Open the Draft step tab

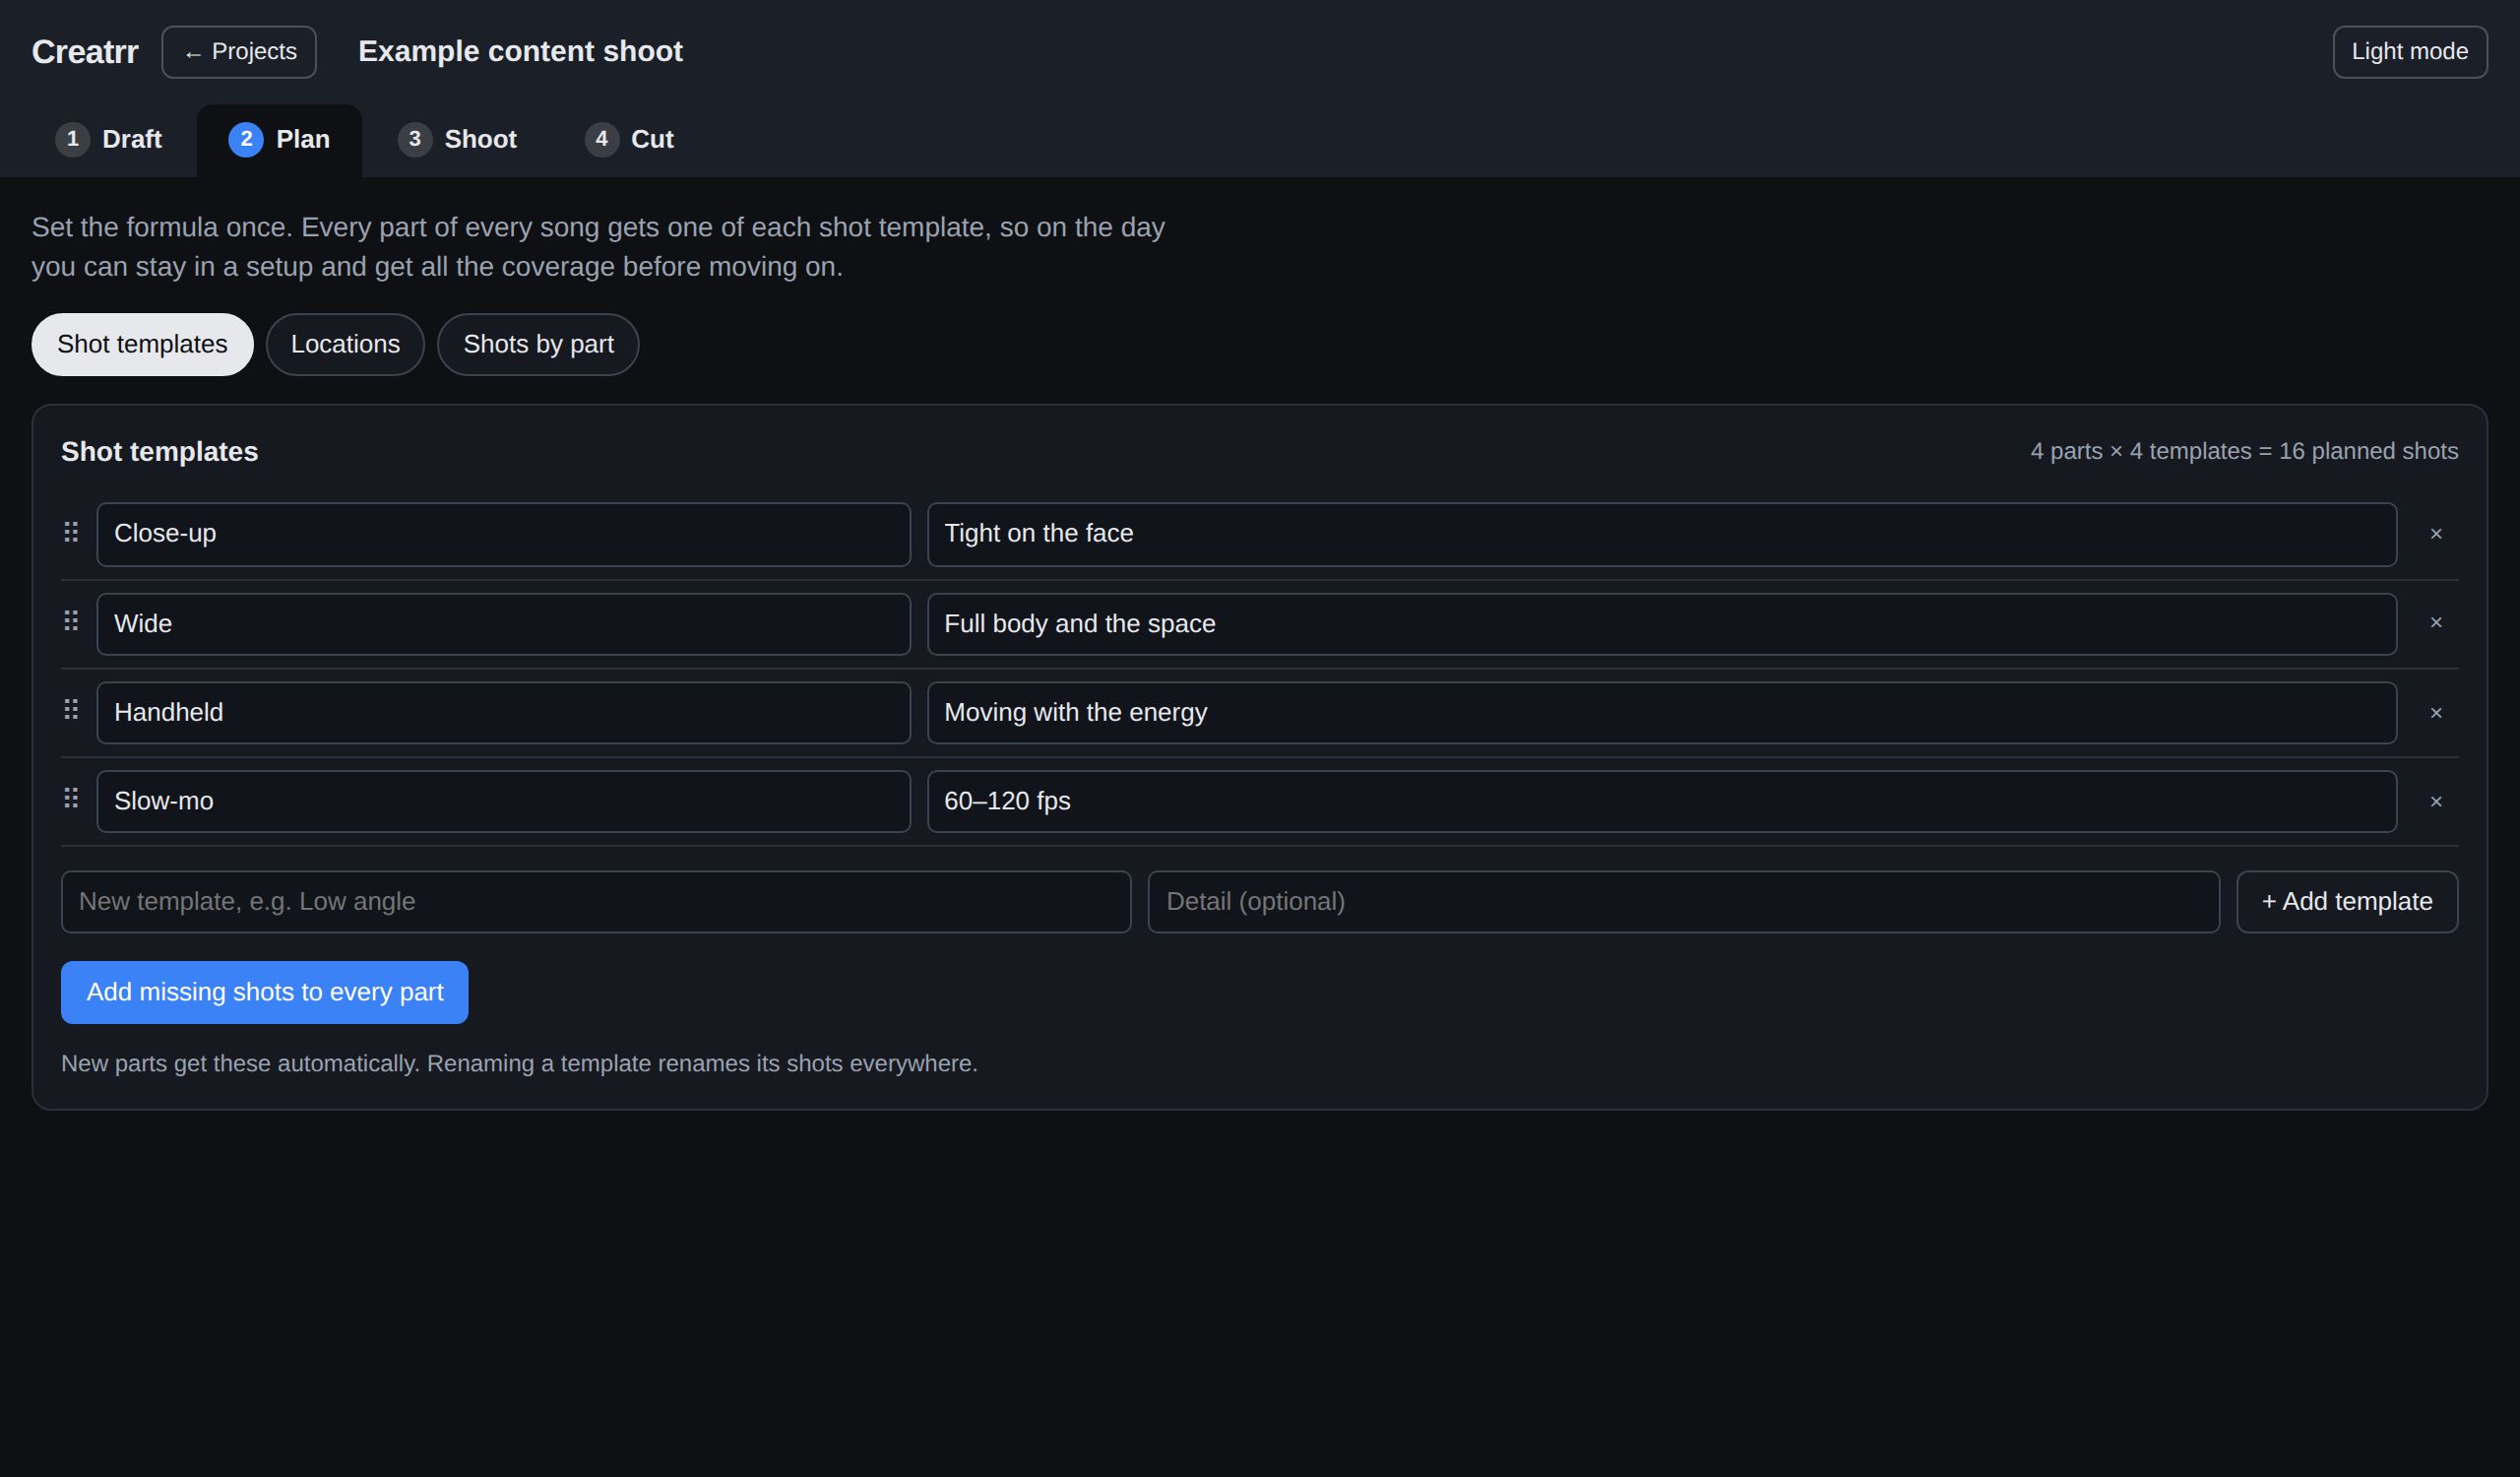pyautogui.click(x=109, y=139)
